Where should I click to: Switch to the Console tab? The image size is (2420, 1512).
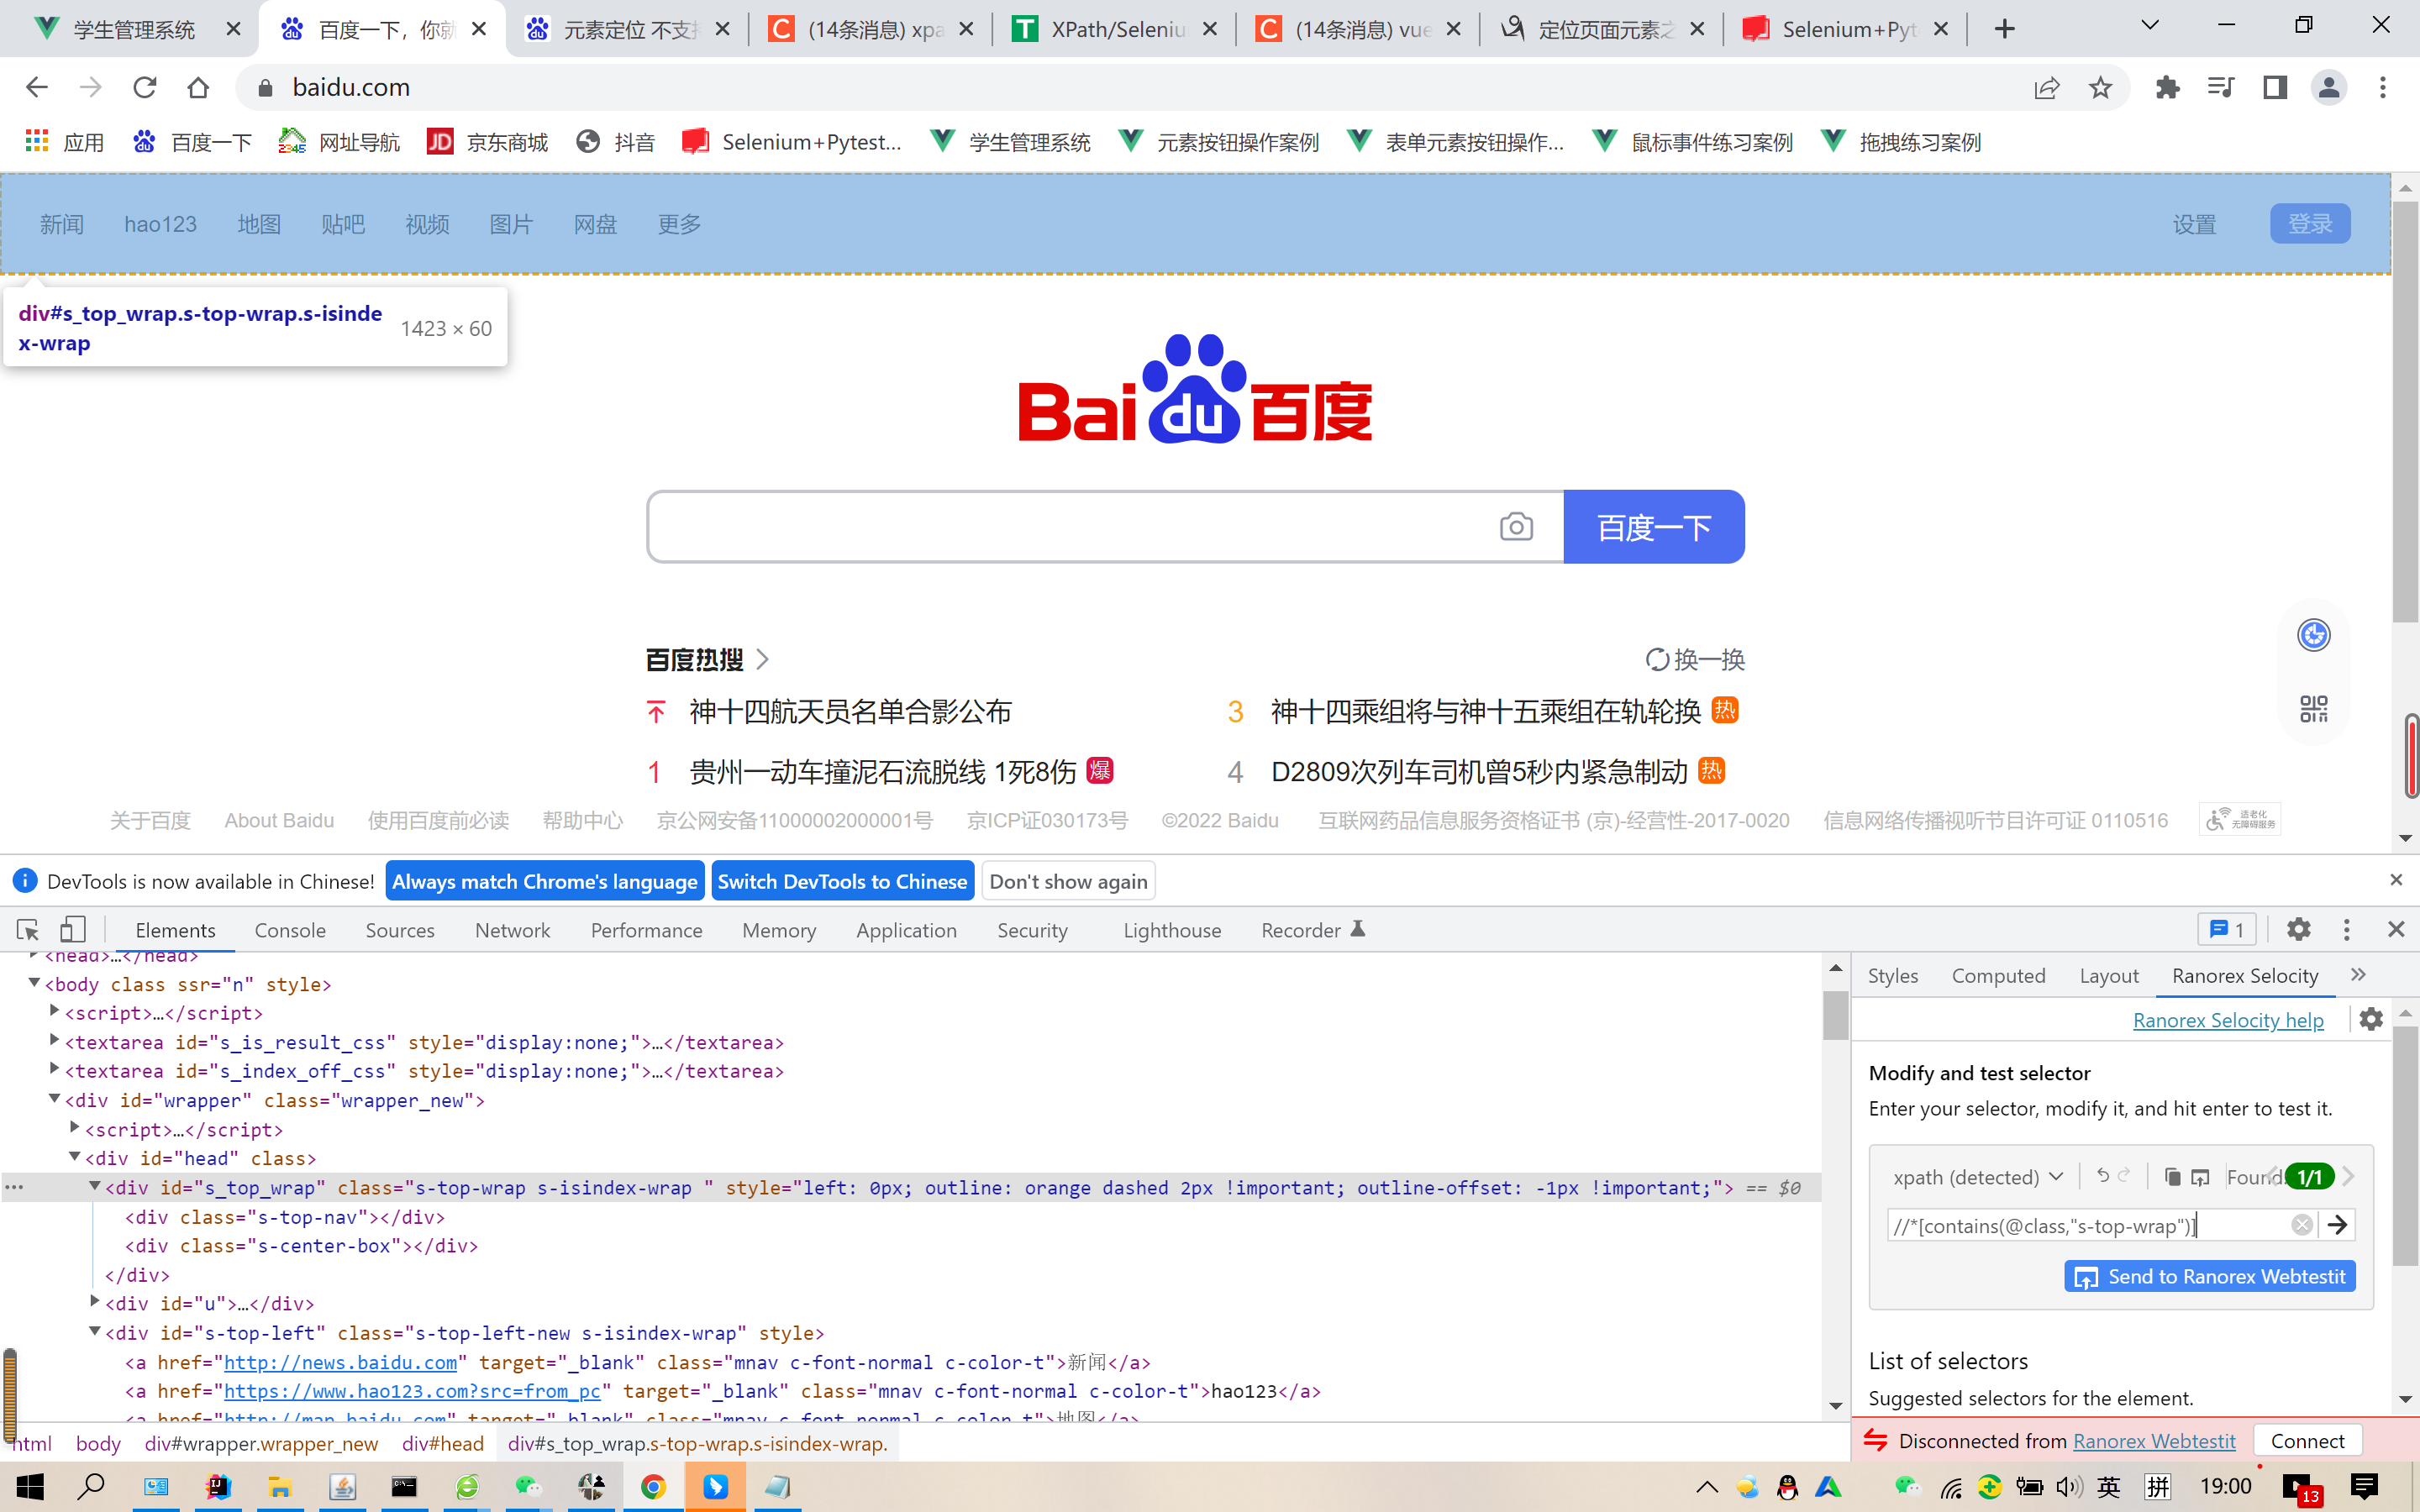click(x=290, y=930)
